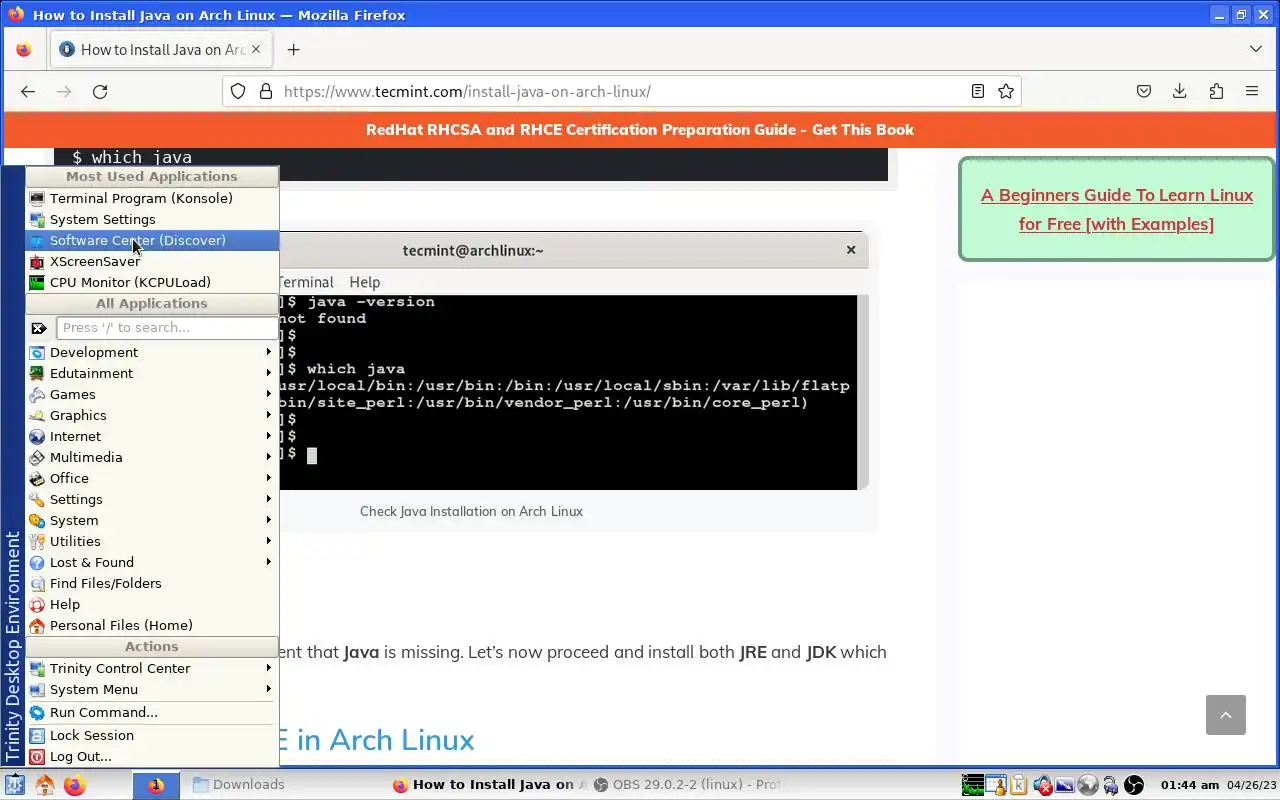This screenshot has height=800, width=1280.
Task: Expand the Multimedia submenu
Action: 152,457
